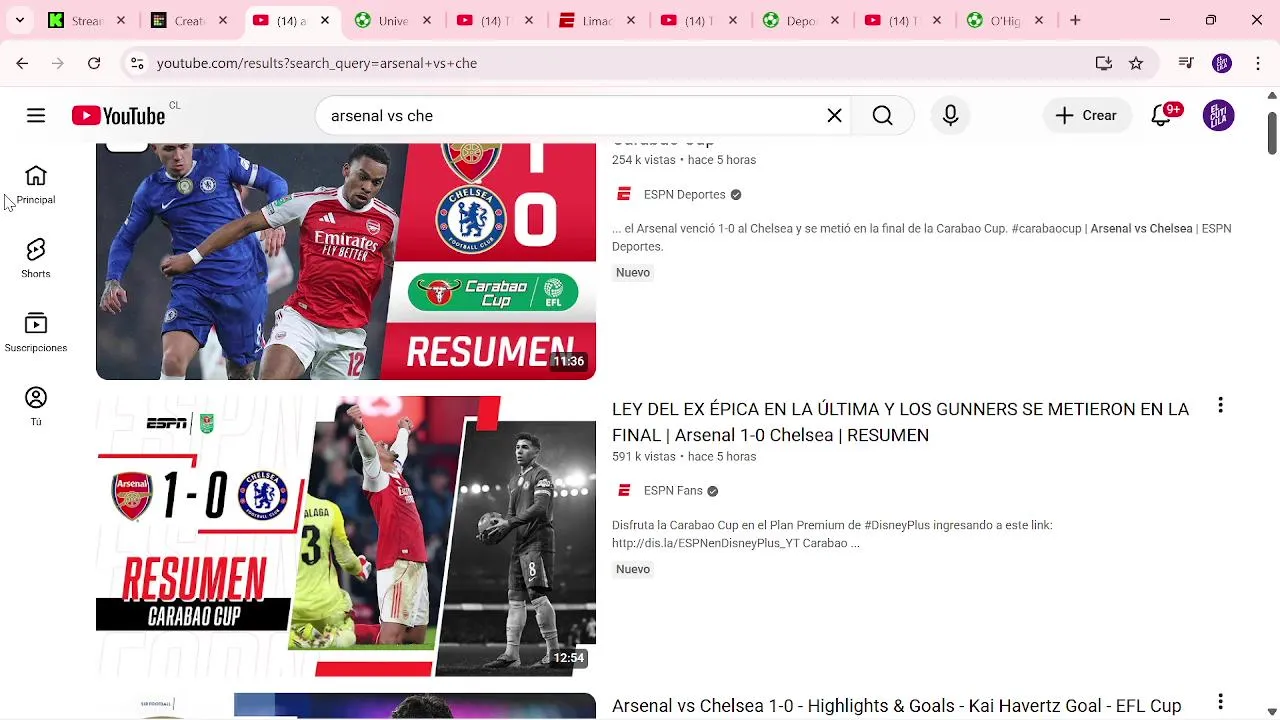The image size is (1280, 720).
Task: Open the YouTube hamburger guide menu
Action: [36, 116]
